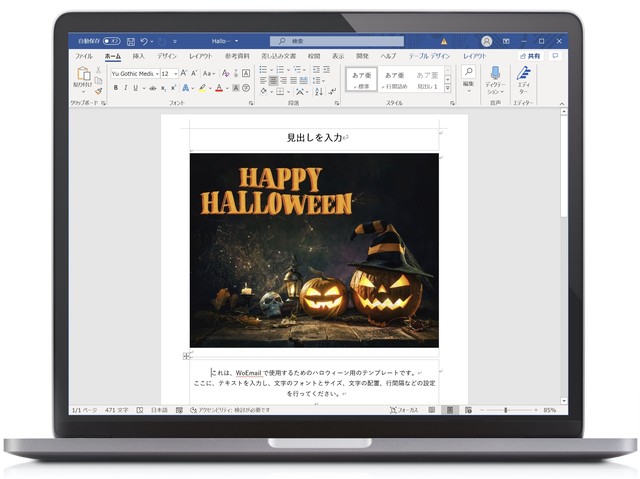This screenshot has height=479, width=640.
Task: Increase paragraph indent
Action: point(327,70)
